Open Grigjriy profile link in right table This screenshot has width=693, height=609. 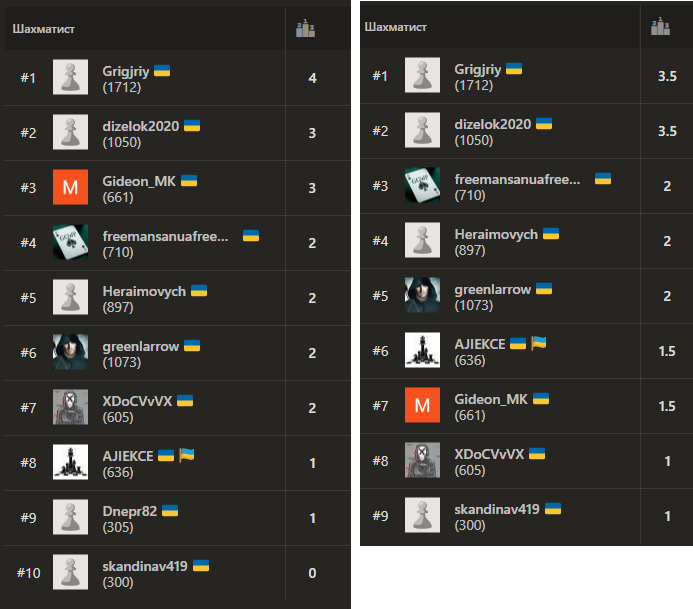tap(477, 69)
